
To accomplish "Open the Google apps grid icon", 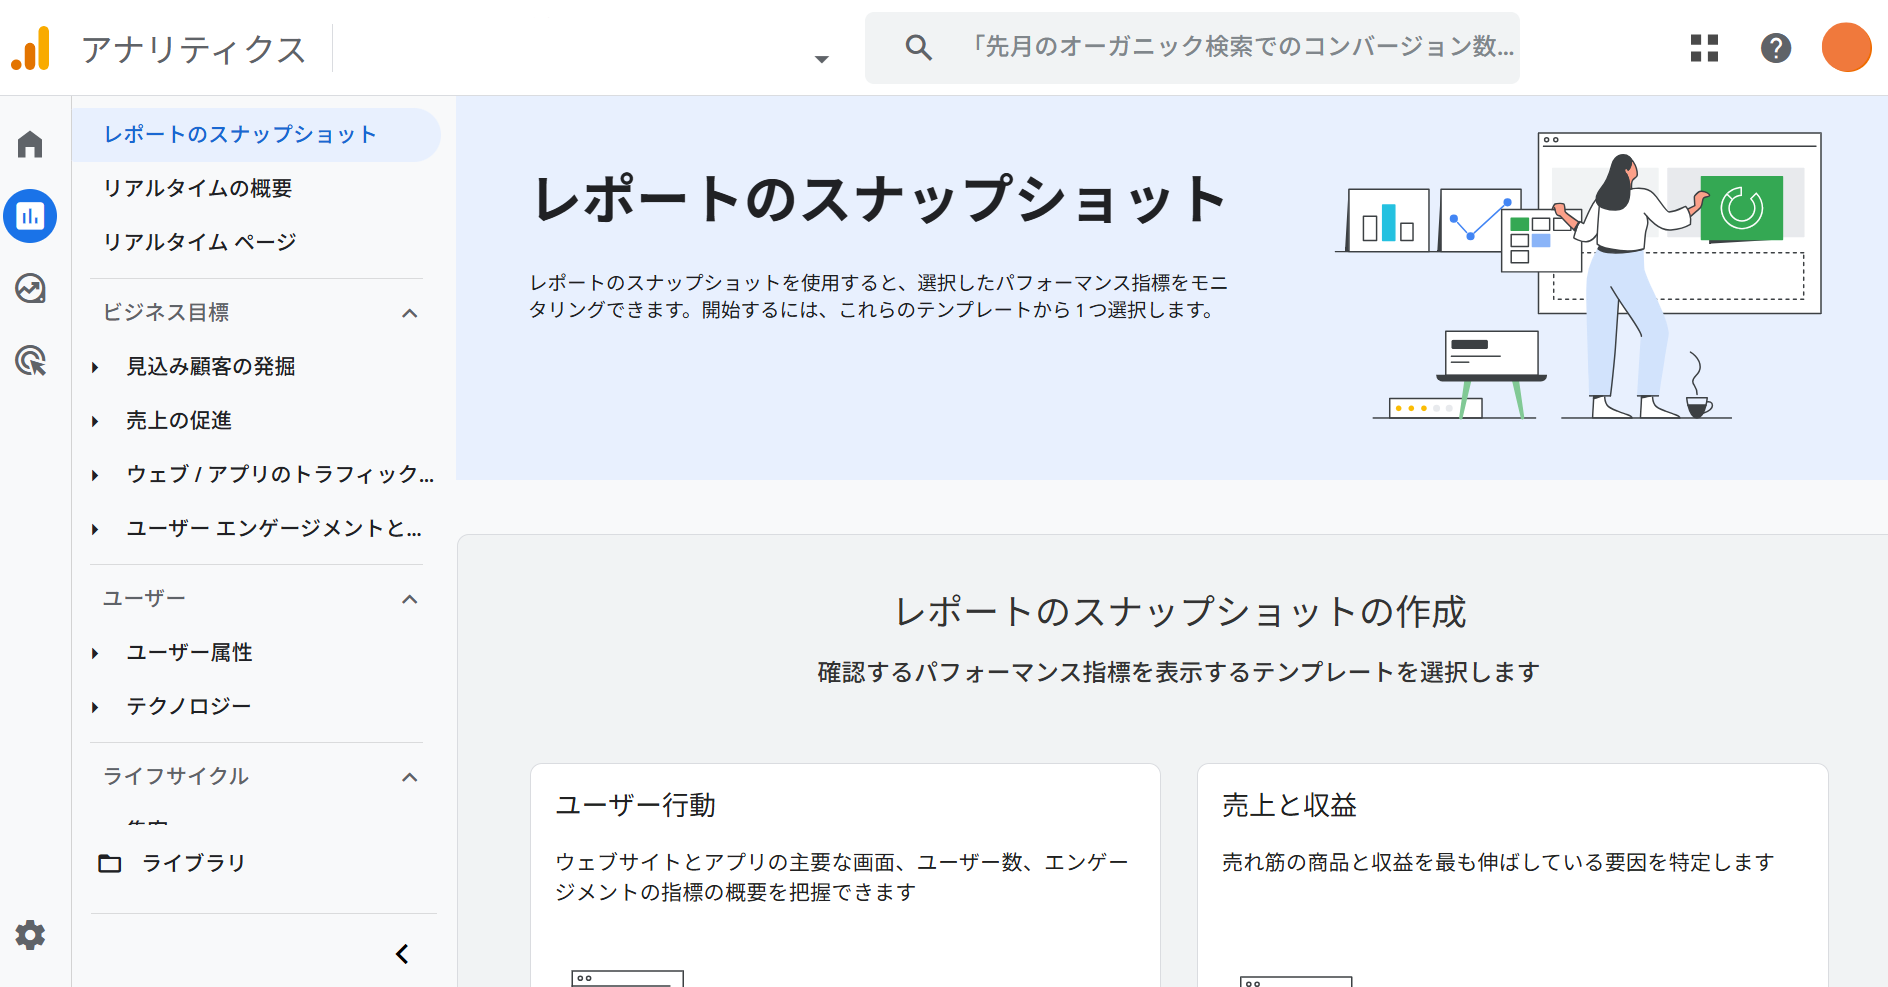I will [1704, 48].
